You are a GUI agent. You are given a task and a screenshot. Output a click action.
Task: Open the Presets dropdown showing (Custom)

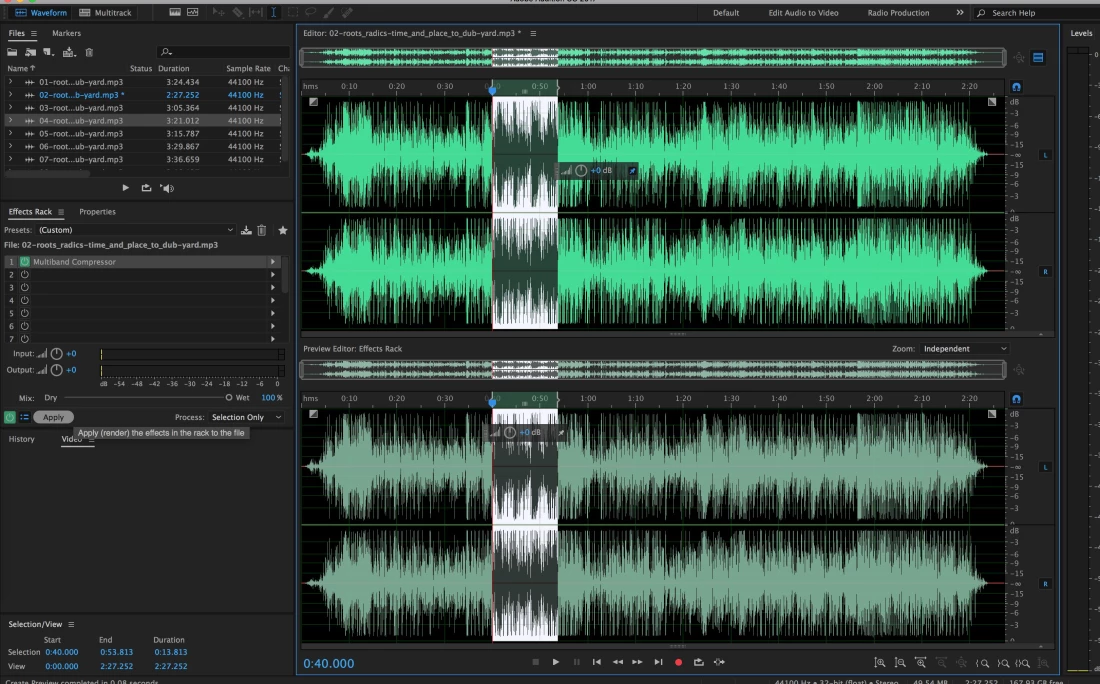pos(135,230)
